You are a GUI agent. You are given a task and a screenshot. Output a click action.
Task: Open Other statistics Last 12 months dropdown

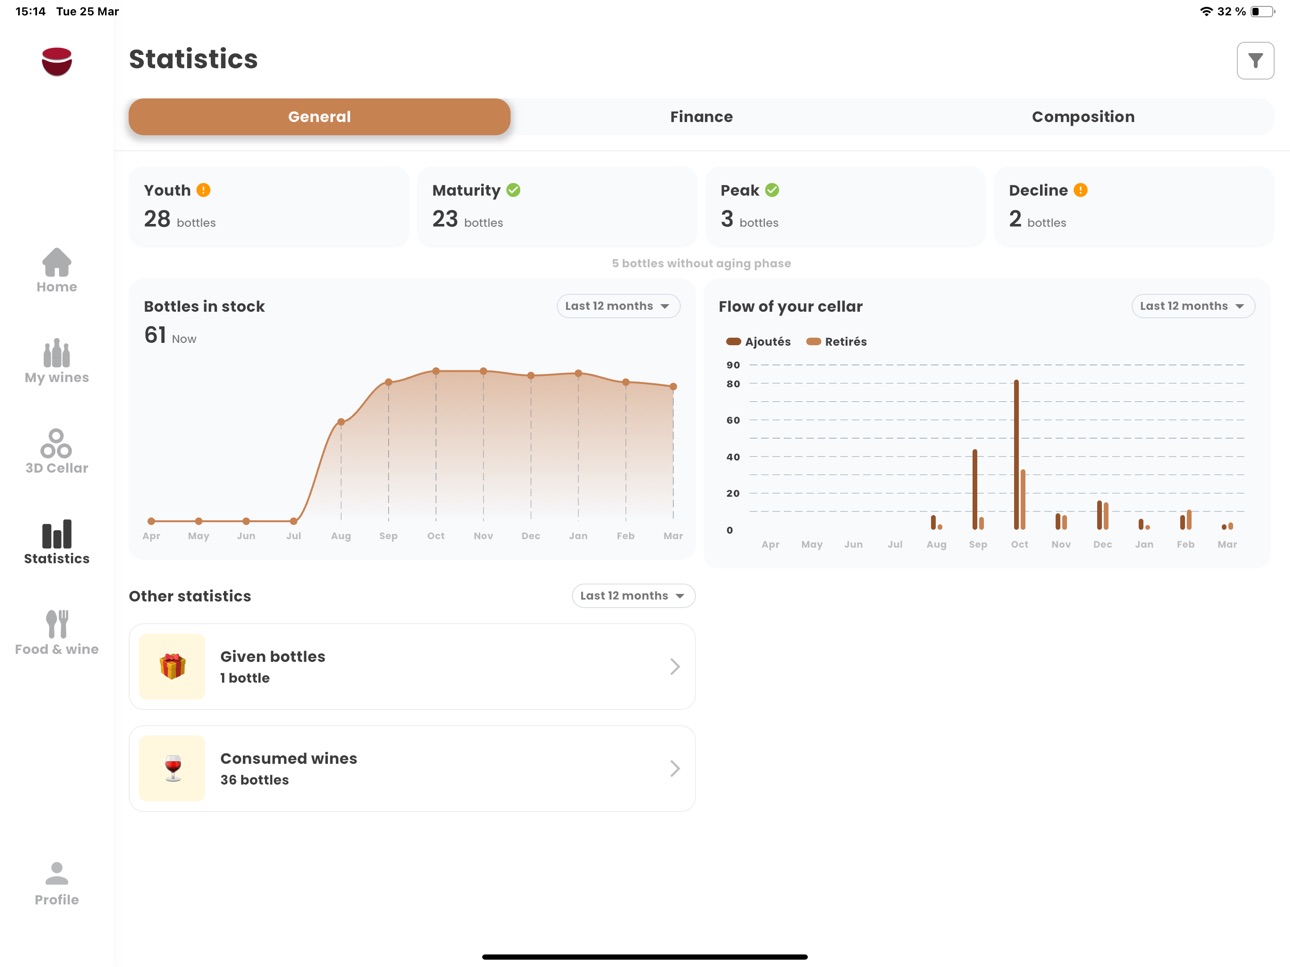[x=633, y=596]
